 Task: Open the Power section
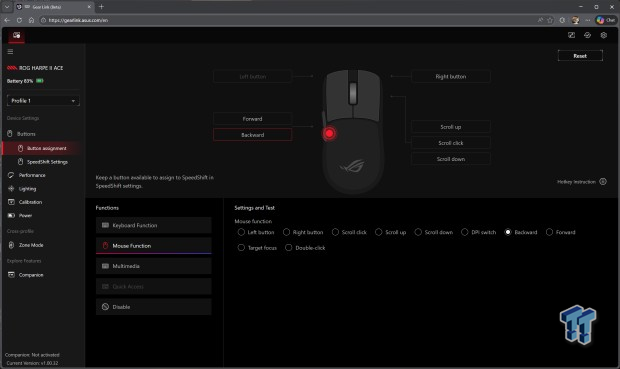coord(25,216)
